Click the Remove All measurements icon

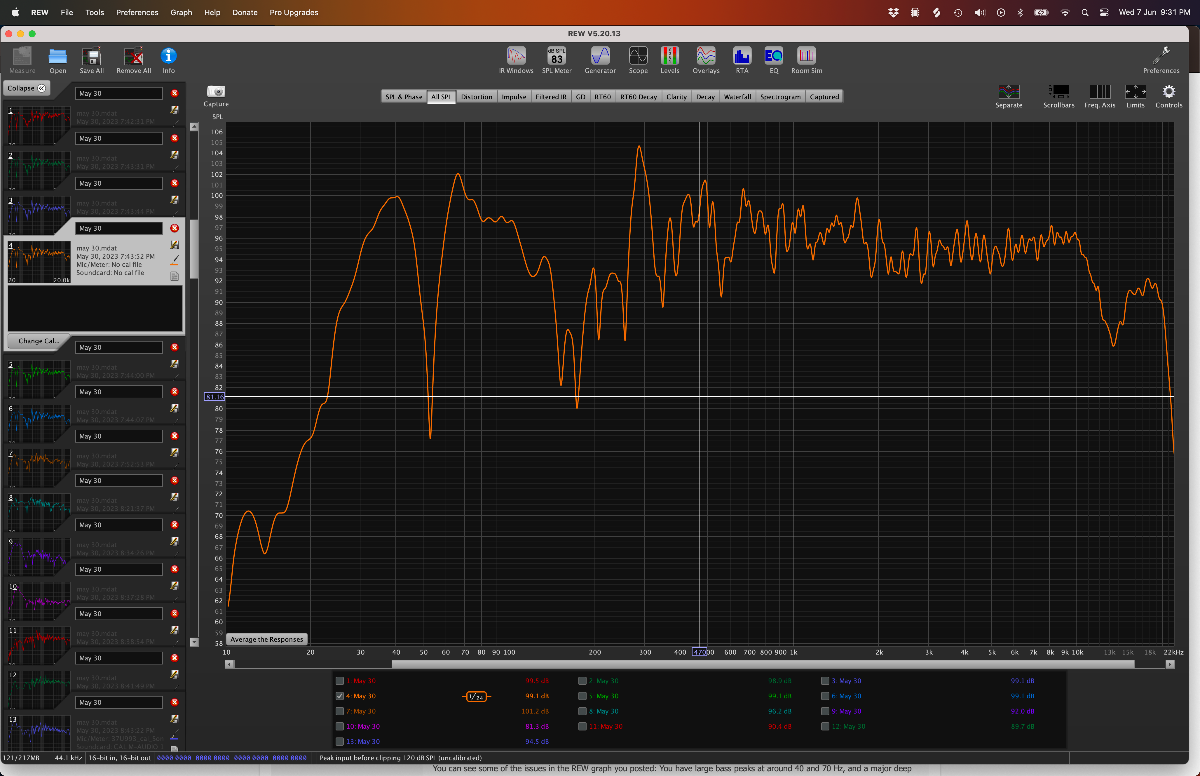coord(133,59)
